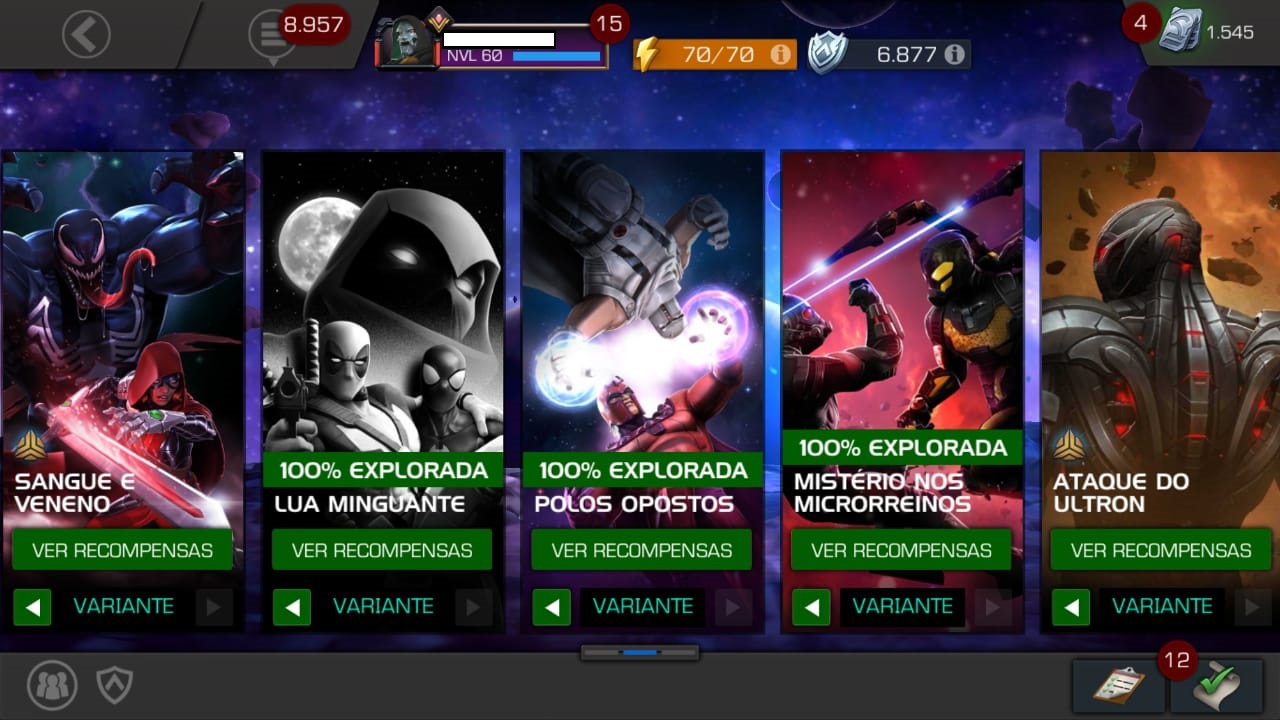Select previous variant for Sangue e Veneno
The image size is (1280, 720).
click(32, 607)
